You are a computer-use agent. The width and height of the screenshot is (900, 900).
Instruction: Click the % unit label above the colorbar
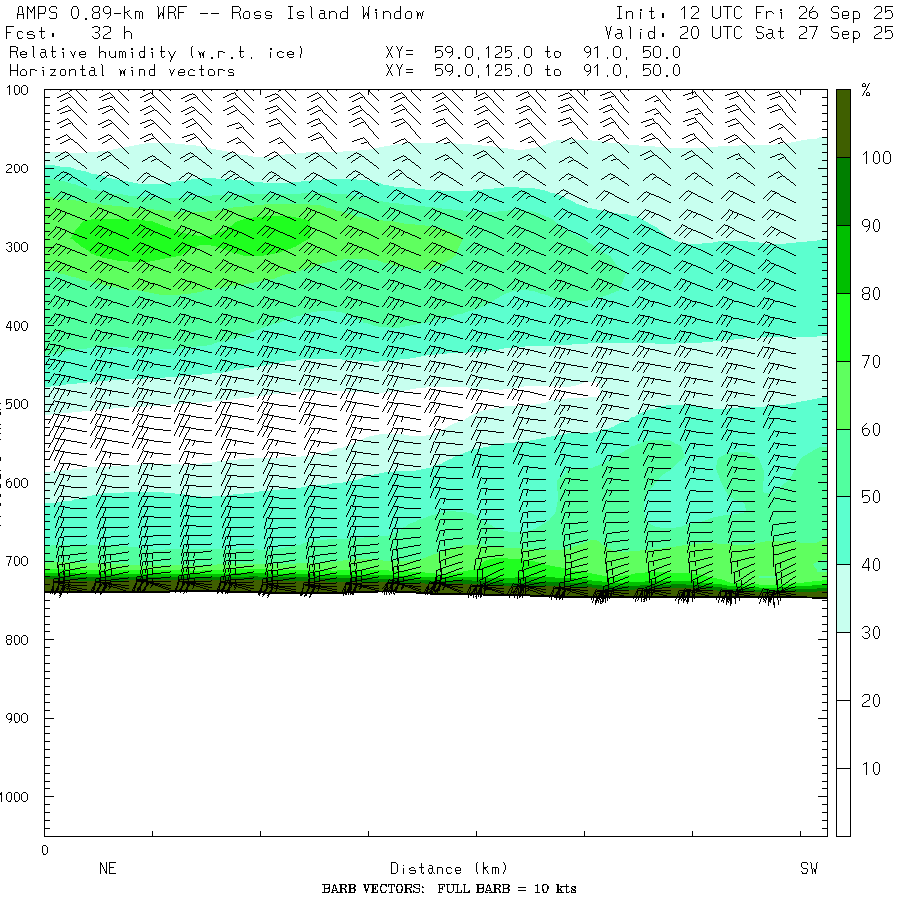pos(866,90)
